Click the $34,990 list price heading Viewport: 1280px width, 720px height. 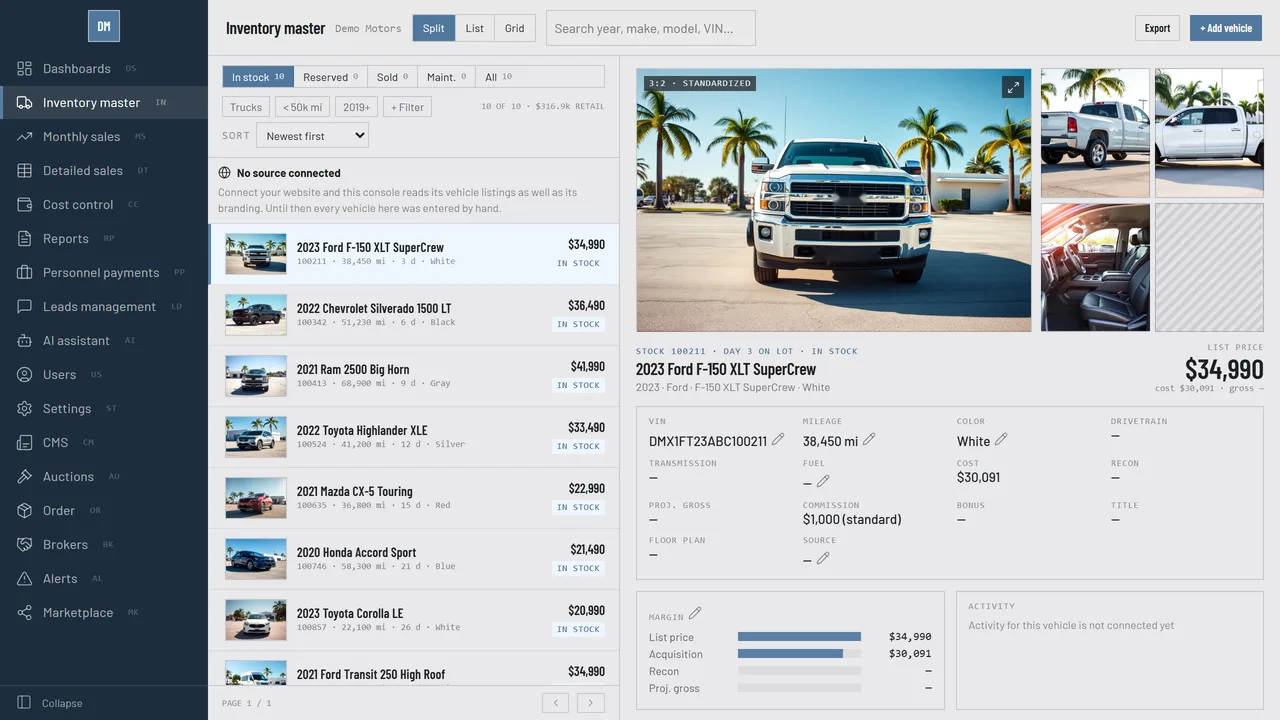click(x=1224, y=369)
